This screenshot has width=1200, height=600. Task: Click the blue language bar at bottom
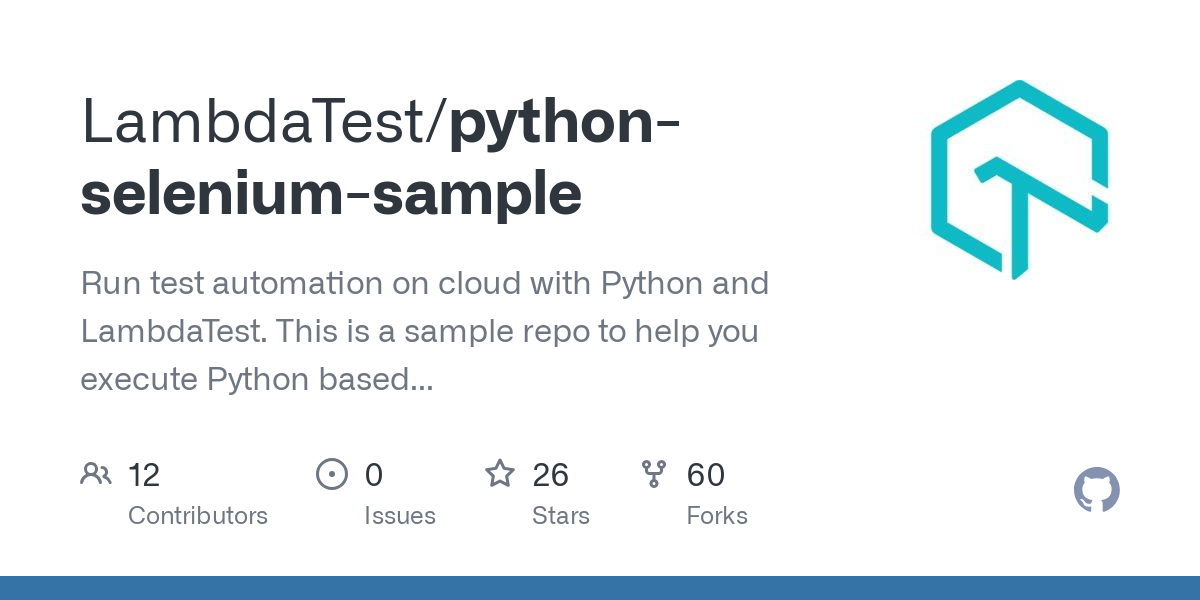pyautogui.click(x=600, y=588)
